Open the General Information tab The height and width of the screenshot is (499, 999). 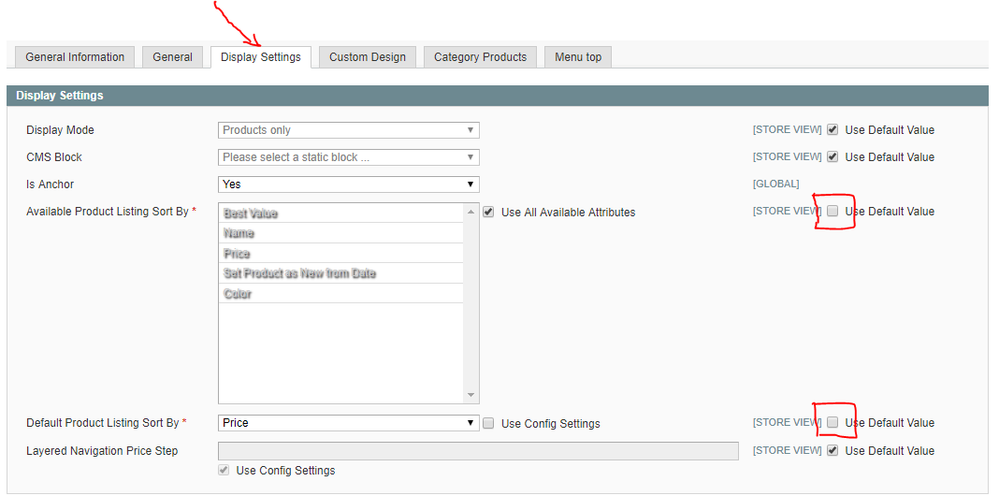click(x=75, y=57)
